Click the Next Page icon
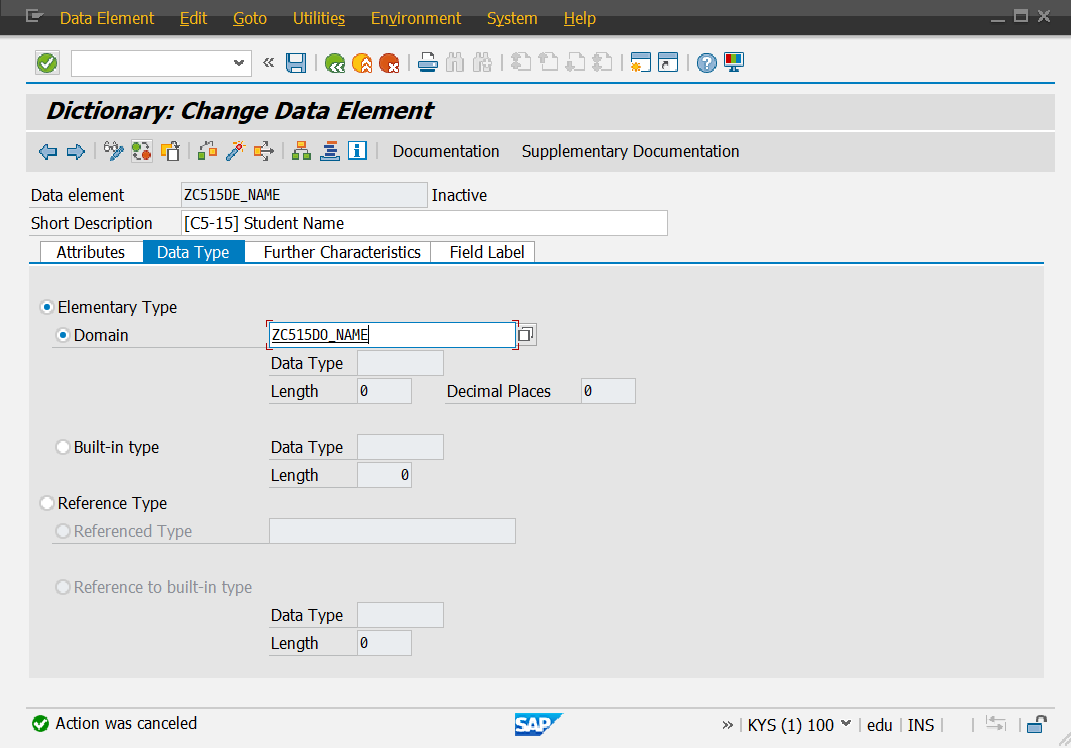Image resolution: width=1071 pixels, height=748 pixels. point(575,64)
